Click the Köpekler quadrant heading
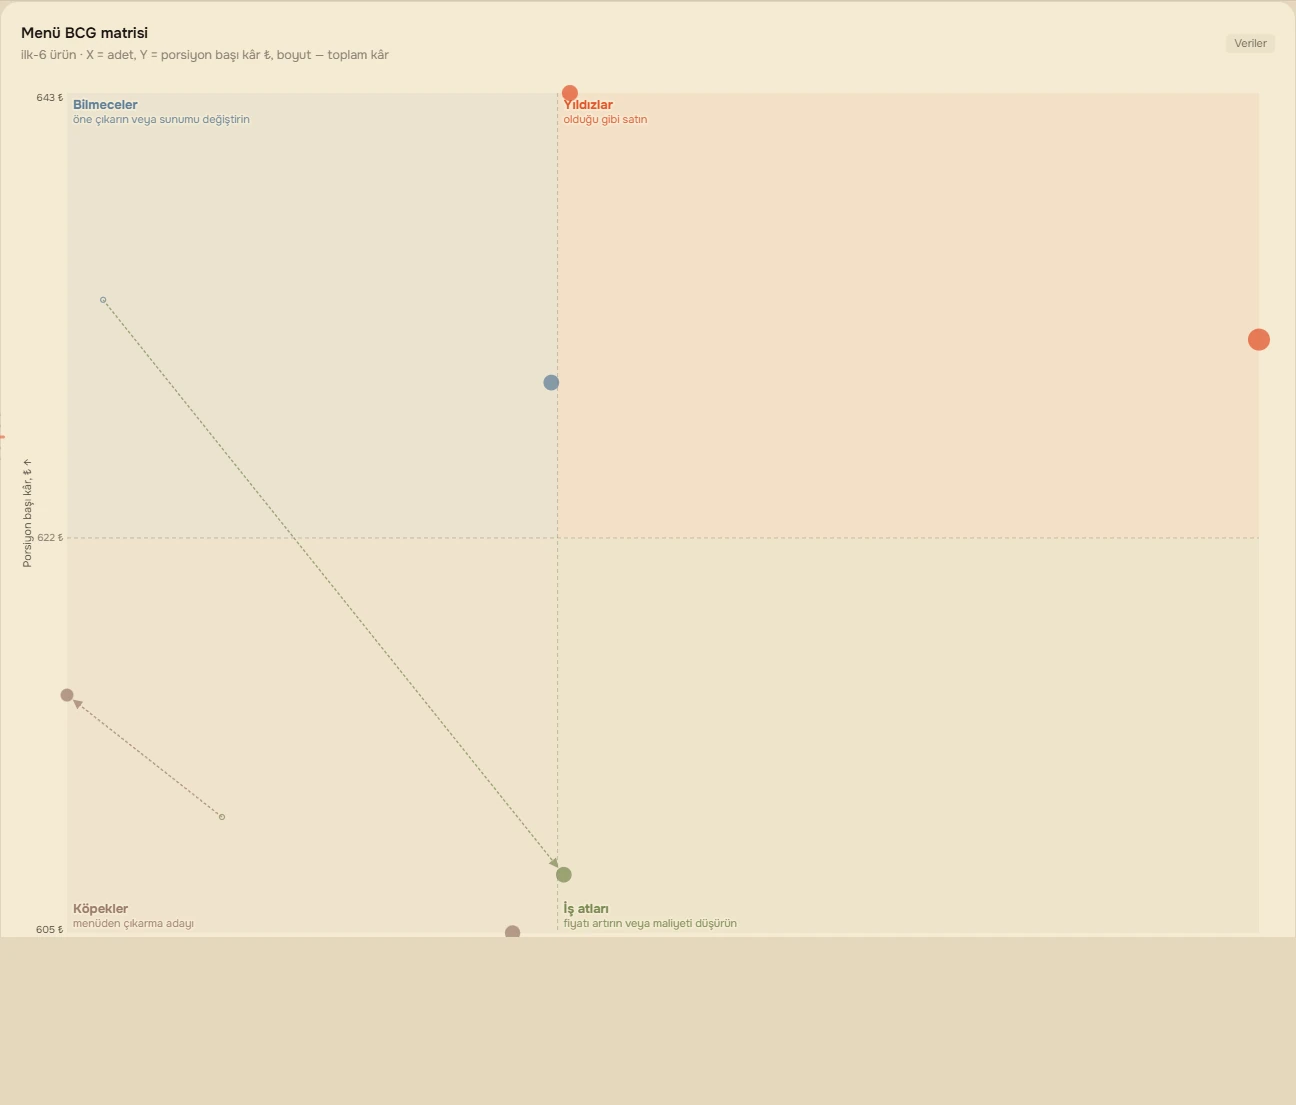The height and width of the screenshot is (1105, 1296). pos(100,909)
